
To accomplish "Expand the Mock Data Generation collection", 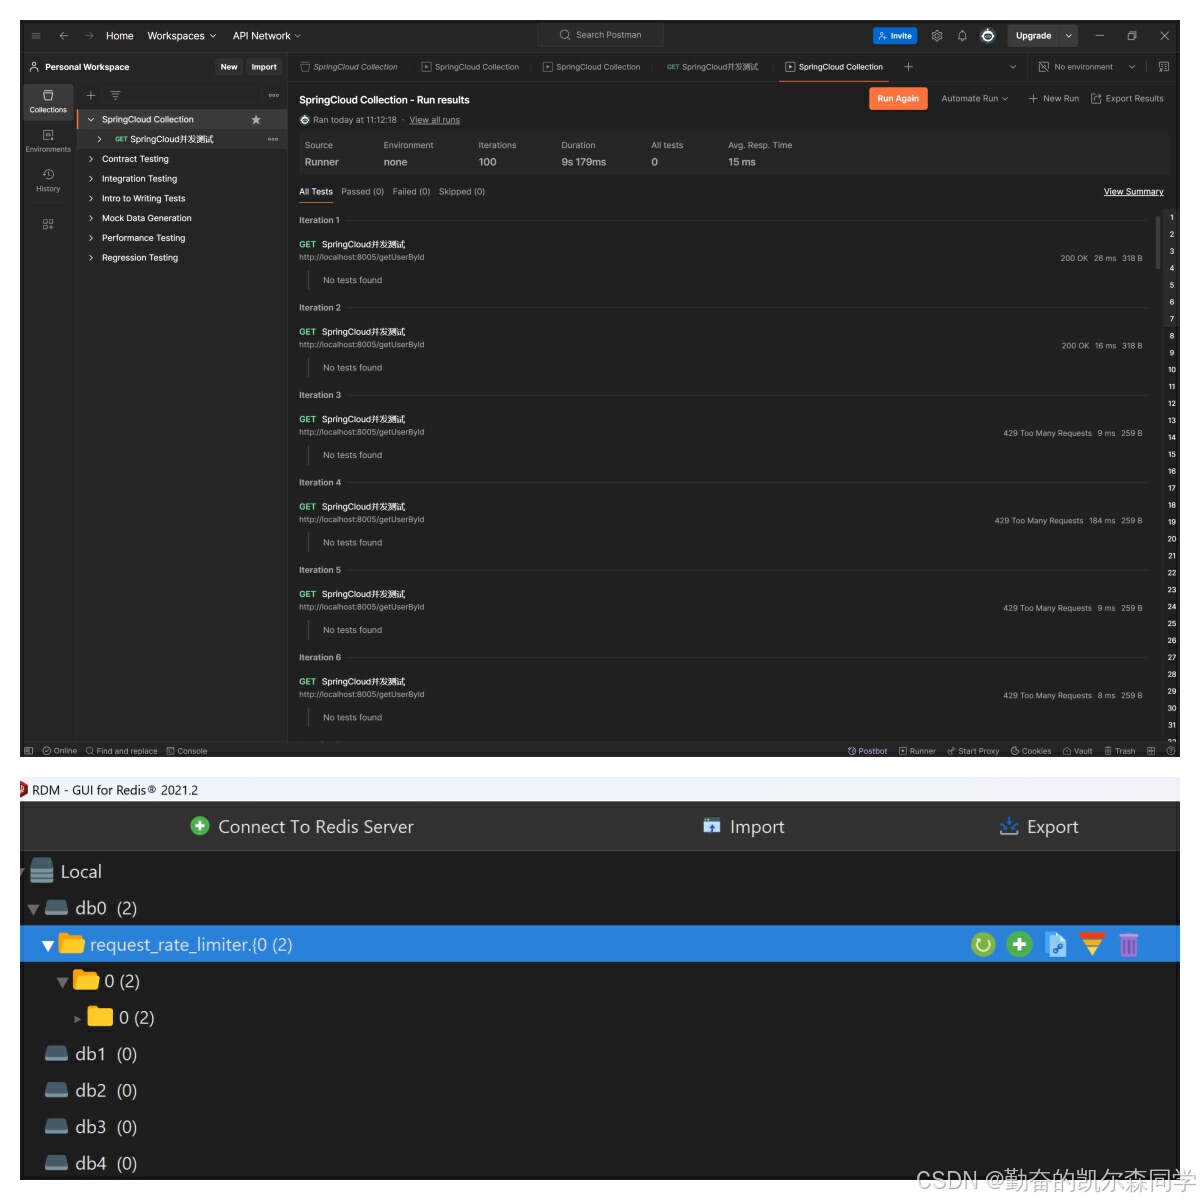I will pos(91,218).
